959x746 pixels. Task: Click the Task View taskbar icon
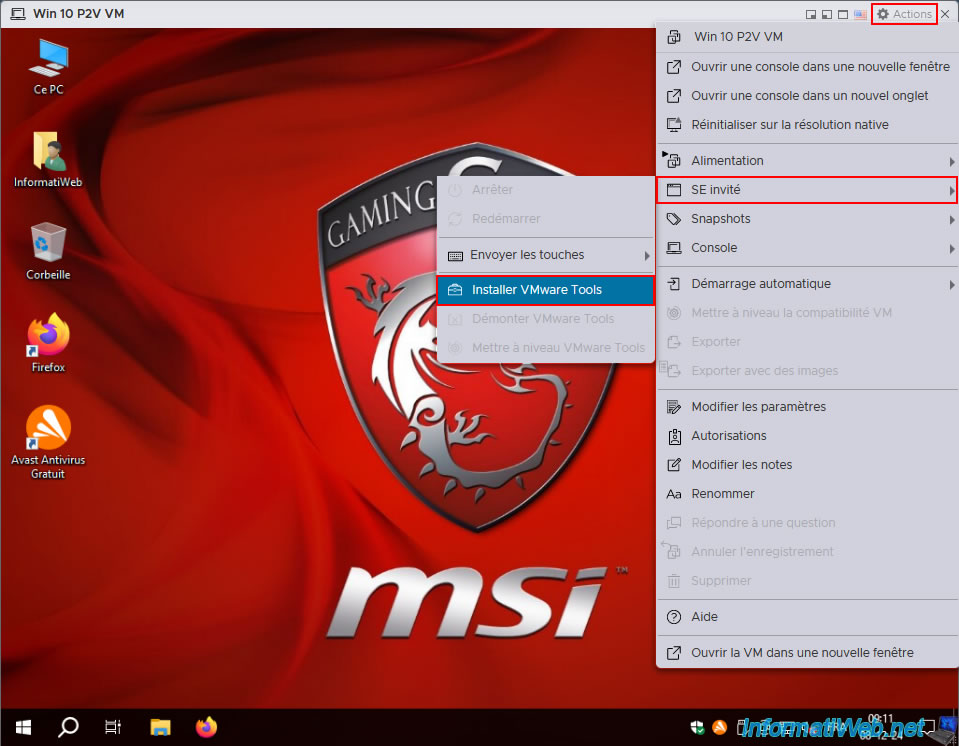pos(113,726)
